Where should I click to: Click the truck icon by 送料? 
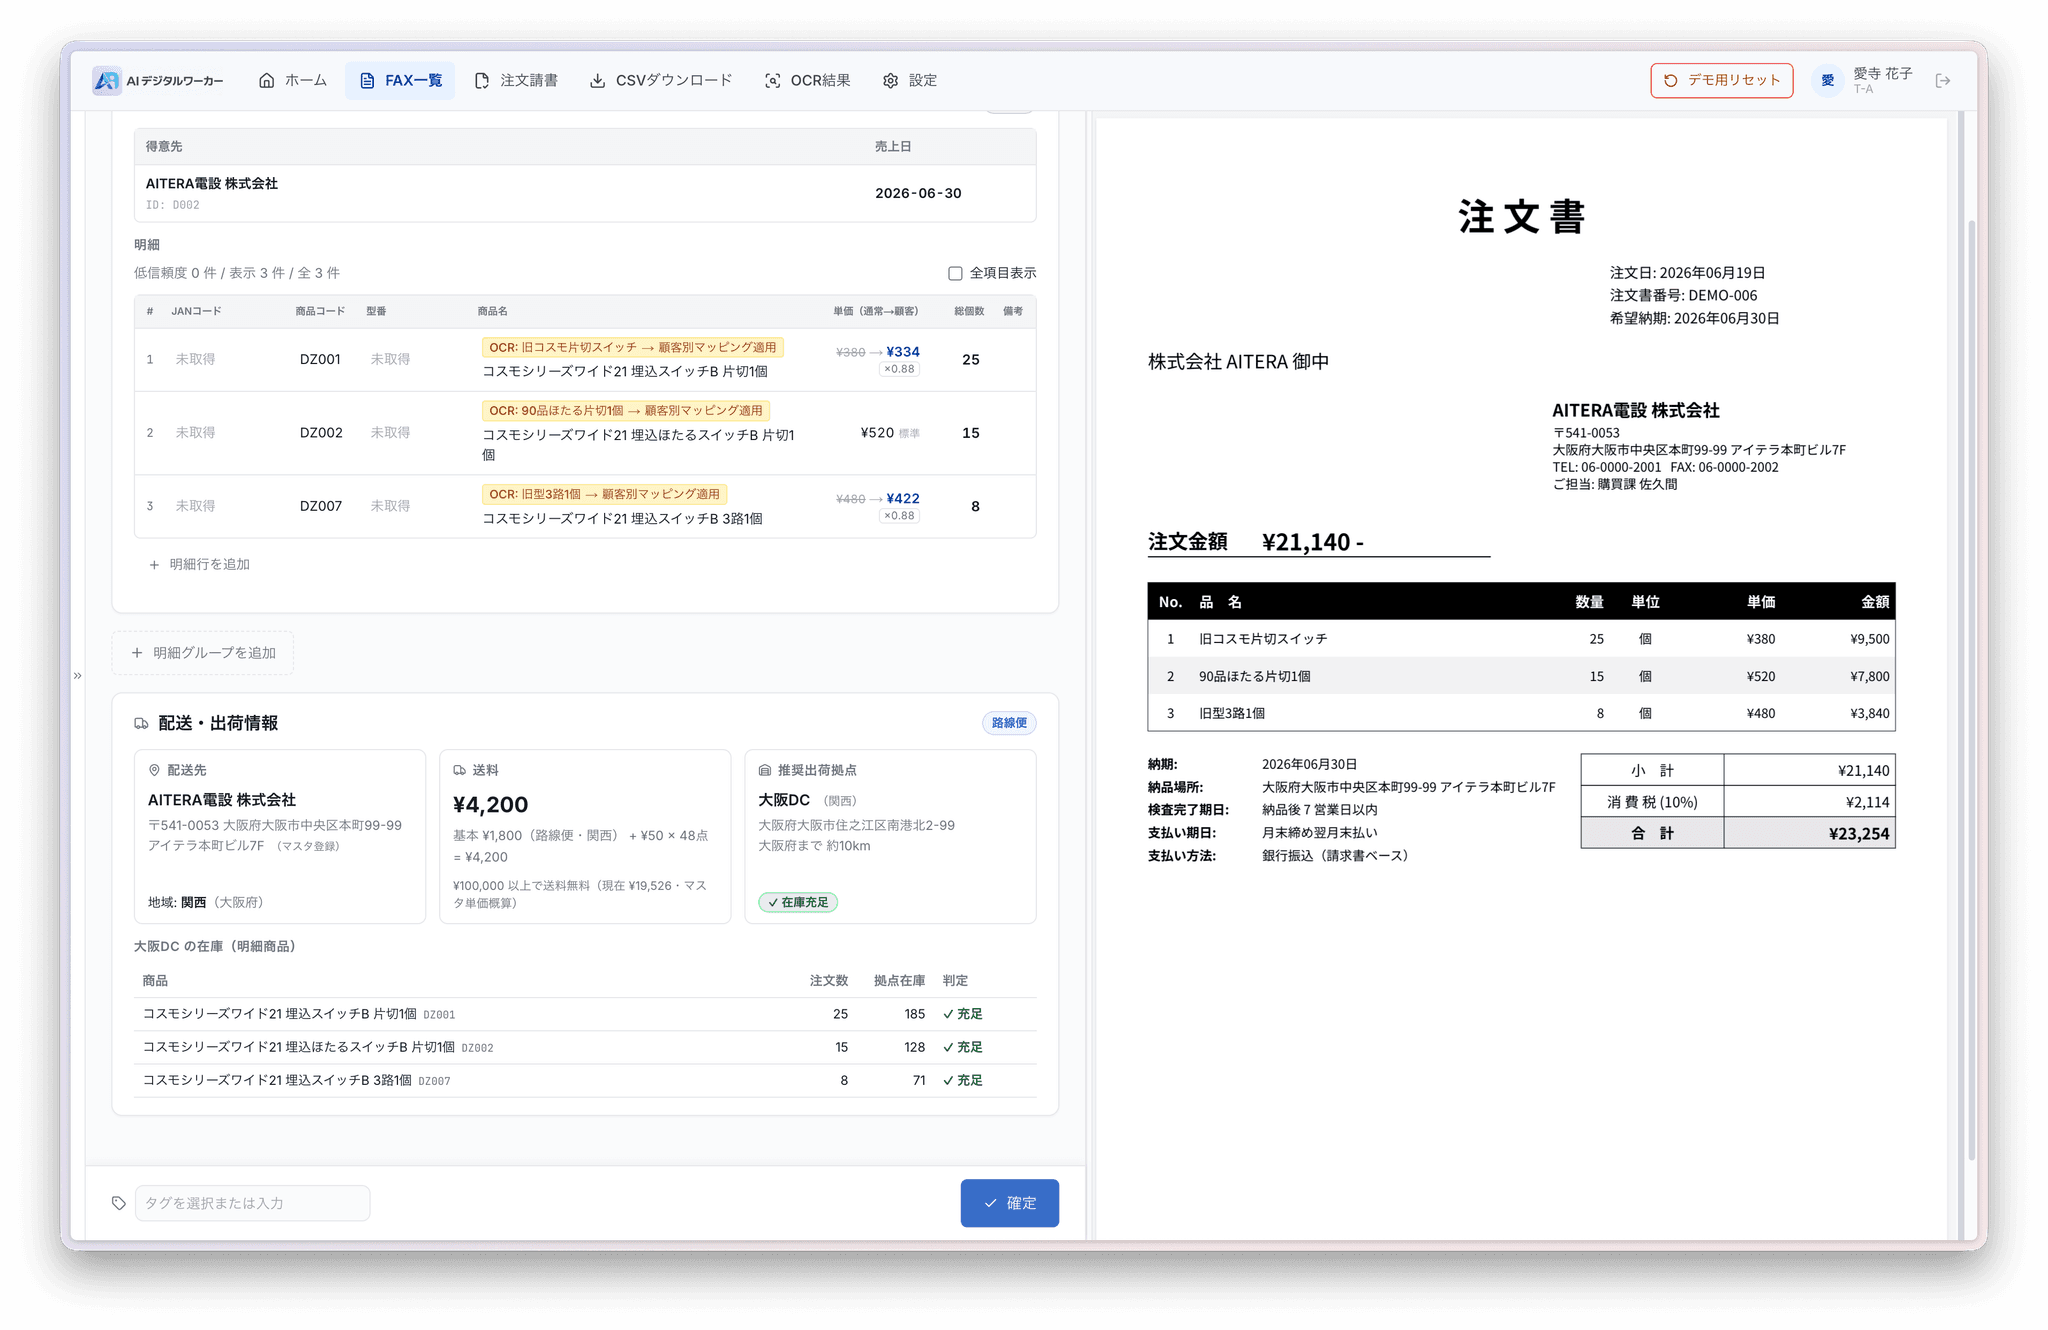click(x=460, y=770)
